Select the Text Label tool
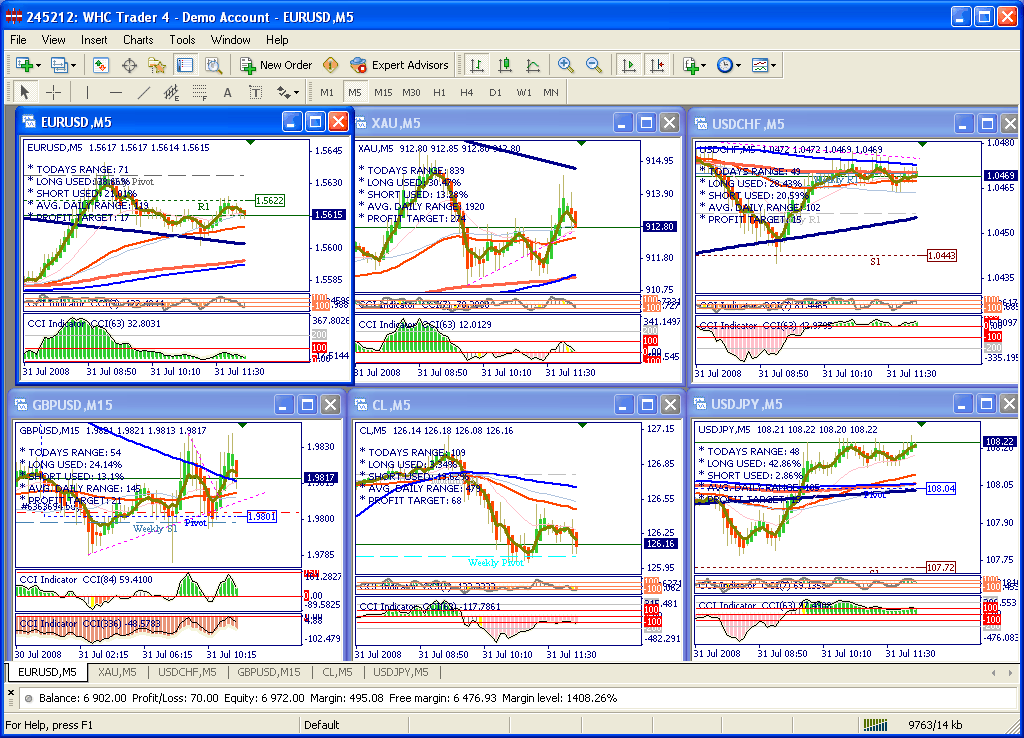Viewport: 1024px width, 738px height. (255, 92)
